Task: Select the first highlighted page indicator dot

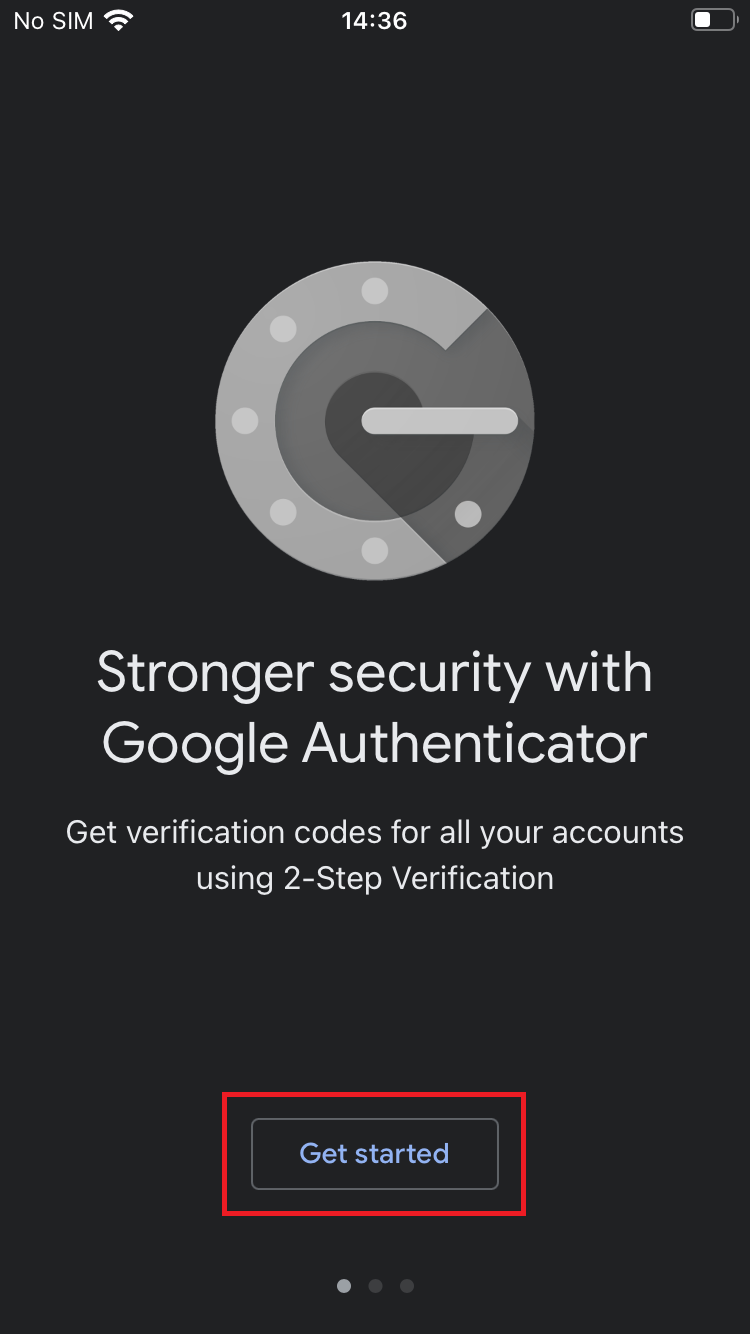Action: point(344,1286)
